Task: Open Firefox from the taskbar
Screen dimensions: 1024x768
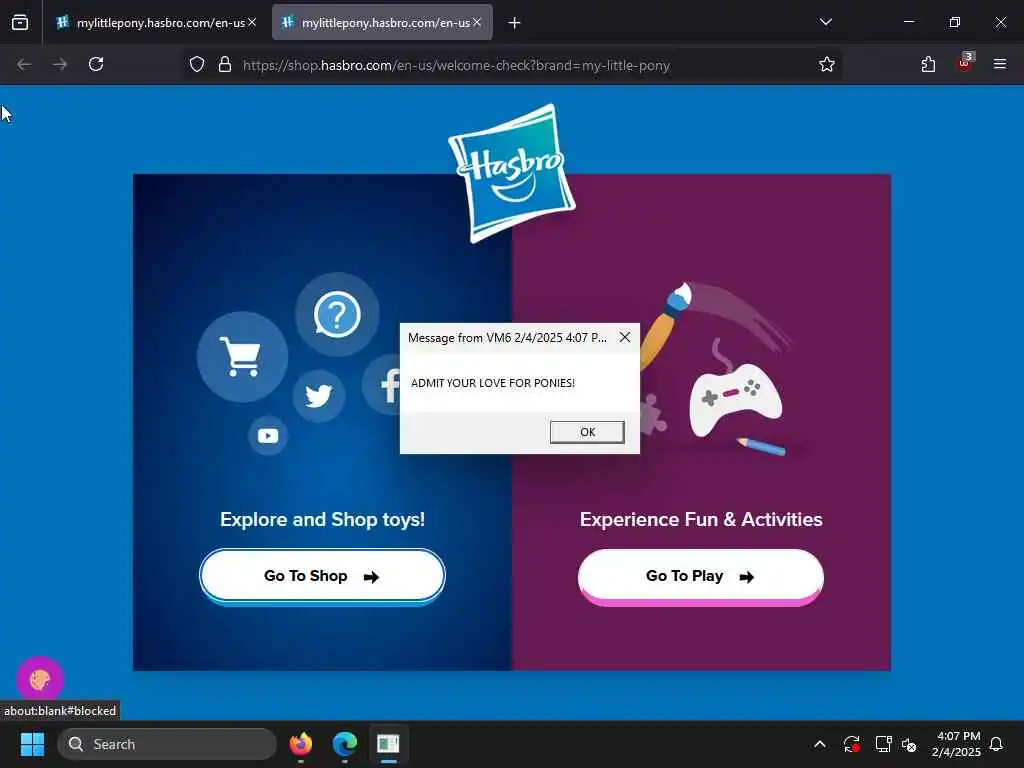Action: point(301,744)
